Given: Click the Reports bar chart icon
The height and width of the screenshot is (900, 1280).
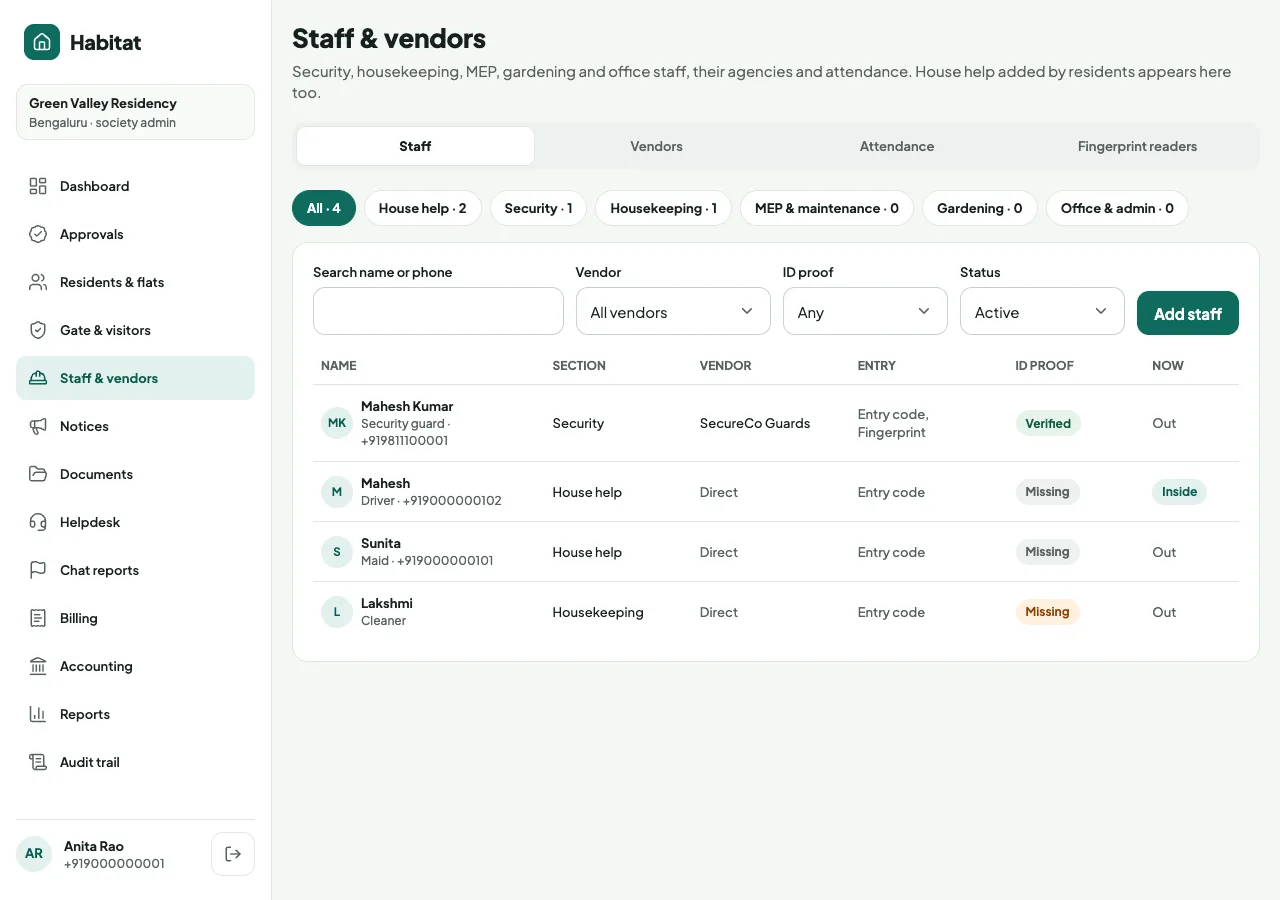Looking at the screenshot, I should click(x=38, y=714).
